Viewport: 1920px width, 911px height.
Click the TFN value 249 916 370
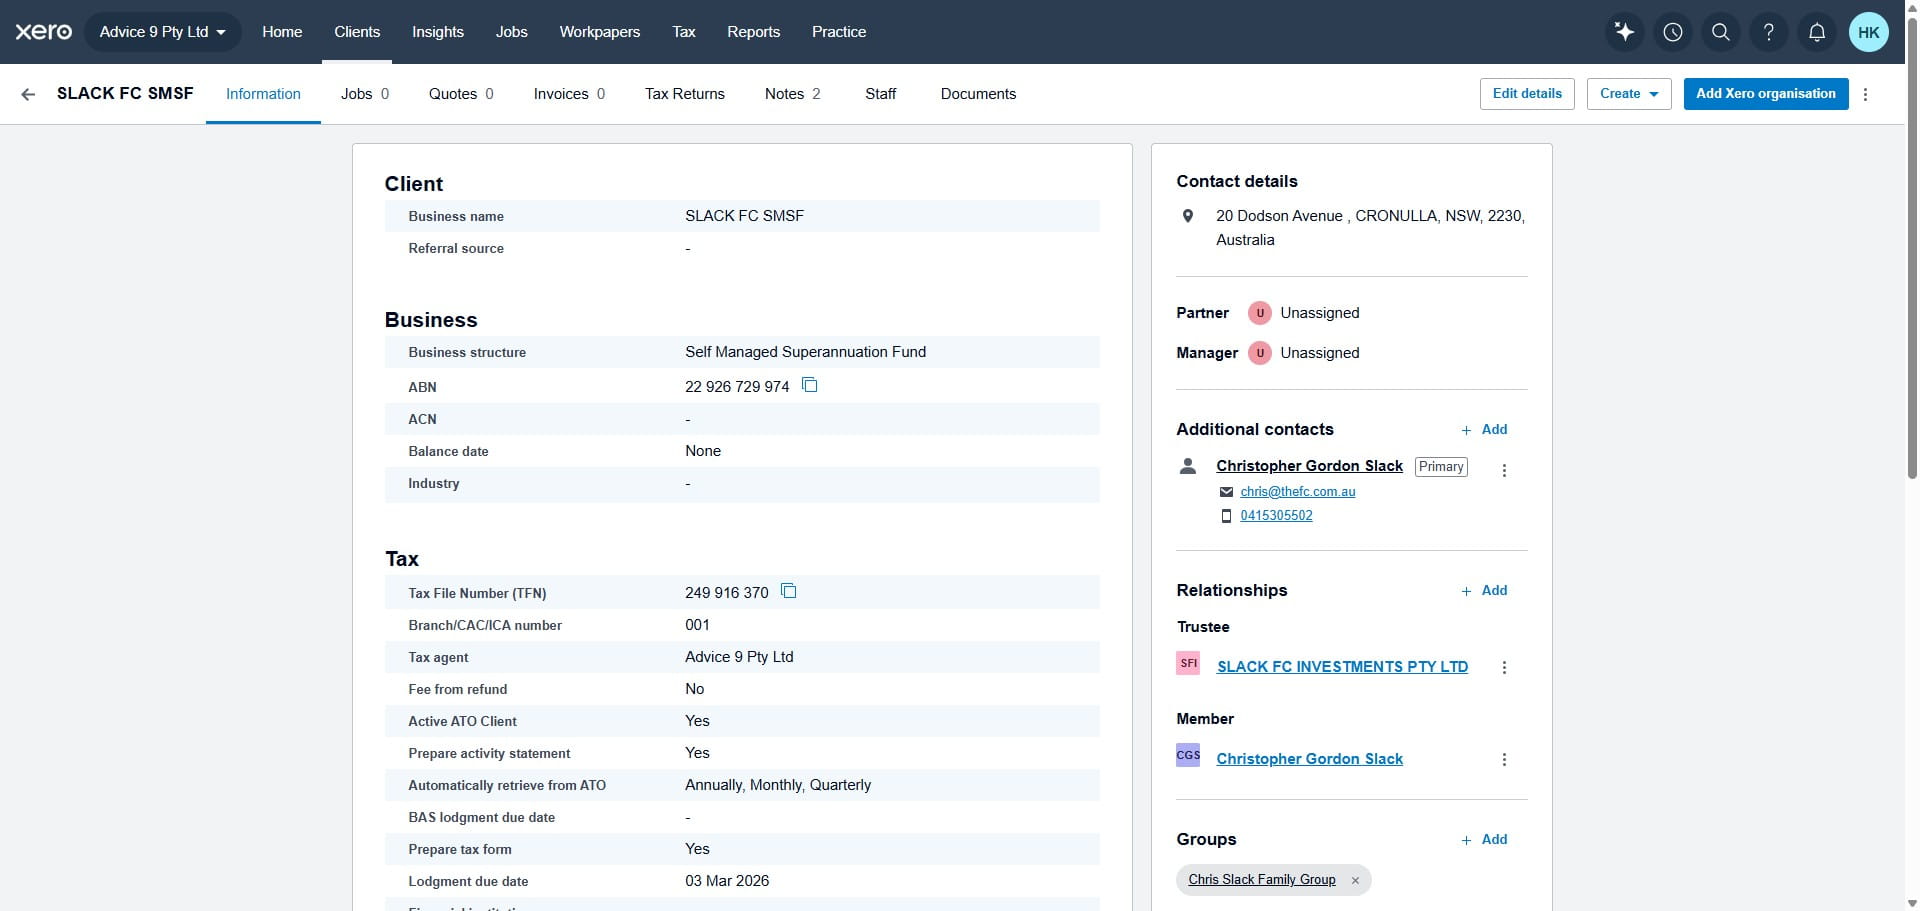point(727,593)
